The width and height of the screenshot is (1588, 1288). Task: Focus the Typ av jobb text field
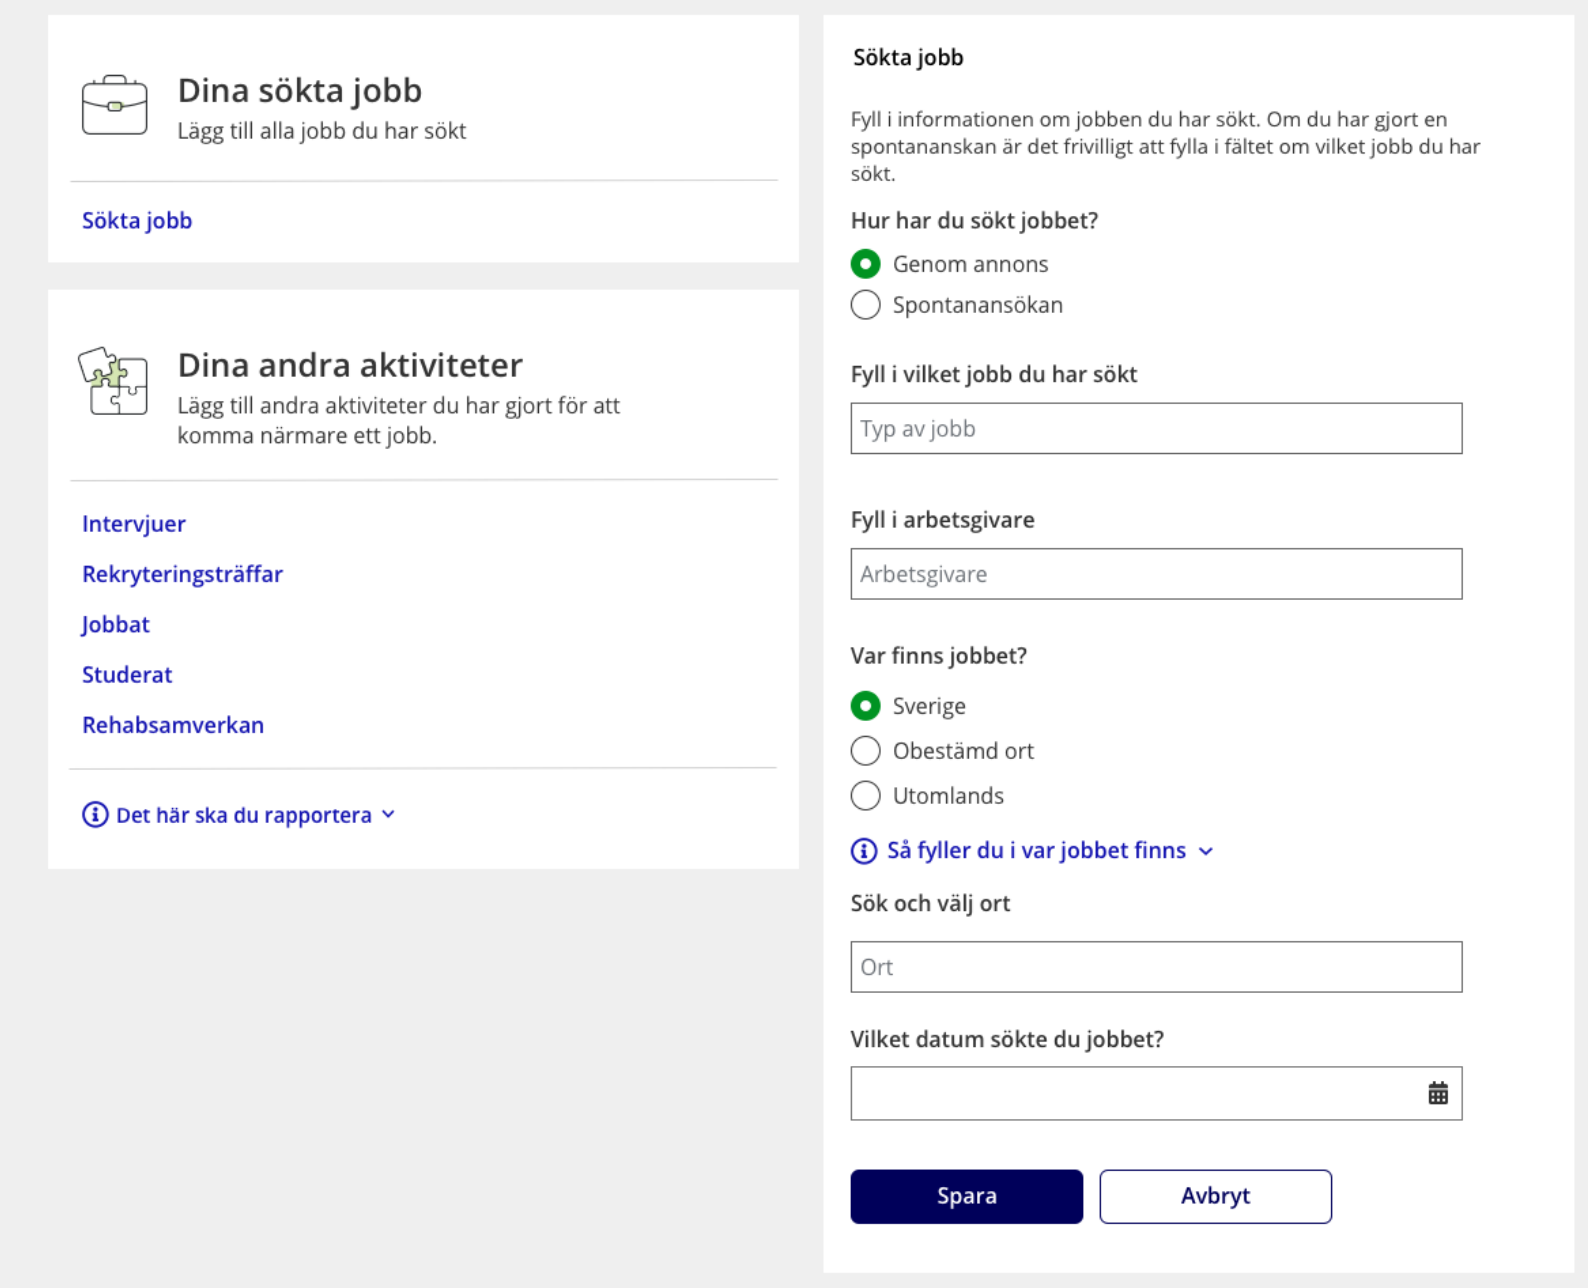point(1156,429)
